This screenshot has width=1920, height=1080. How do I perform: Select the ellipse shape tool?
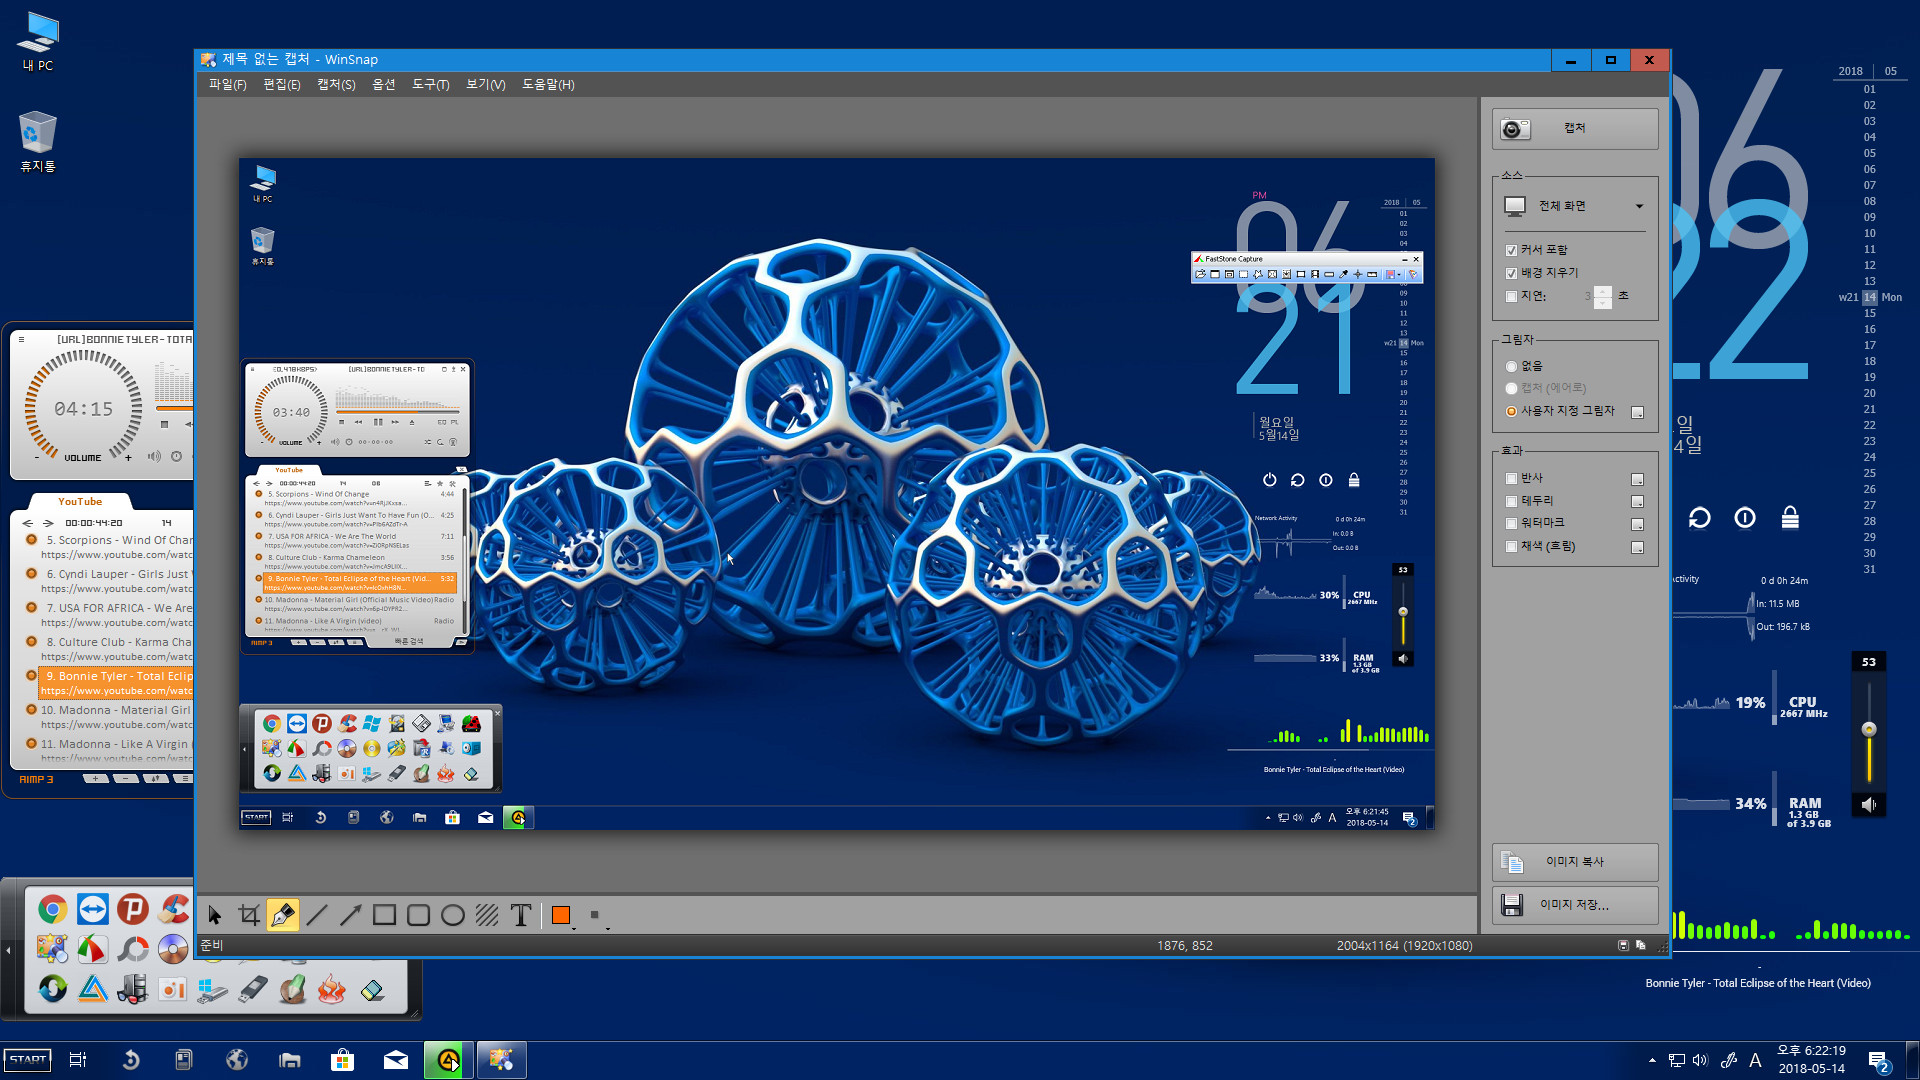pyautogui.click(x=452, y=914)
